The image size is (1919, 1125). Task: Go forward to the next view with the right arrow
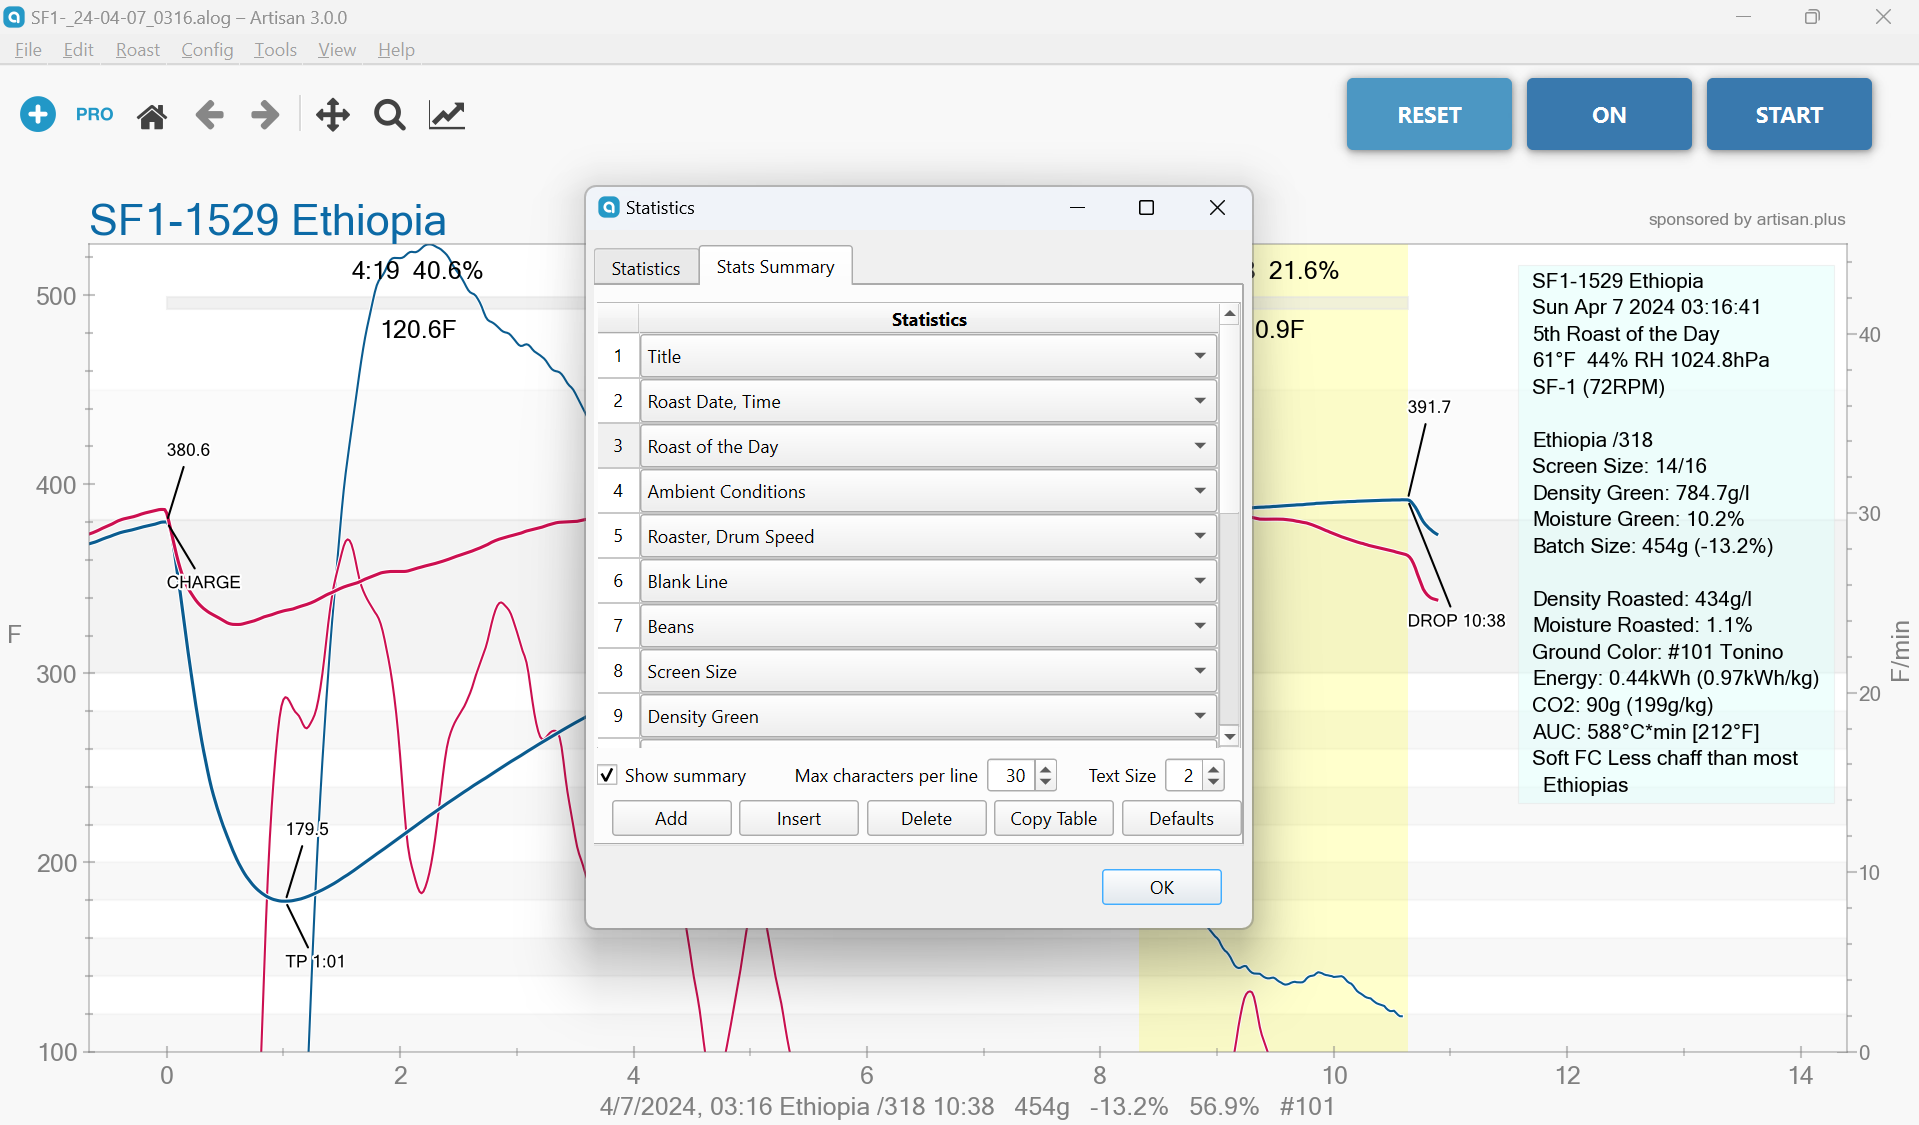265,115
